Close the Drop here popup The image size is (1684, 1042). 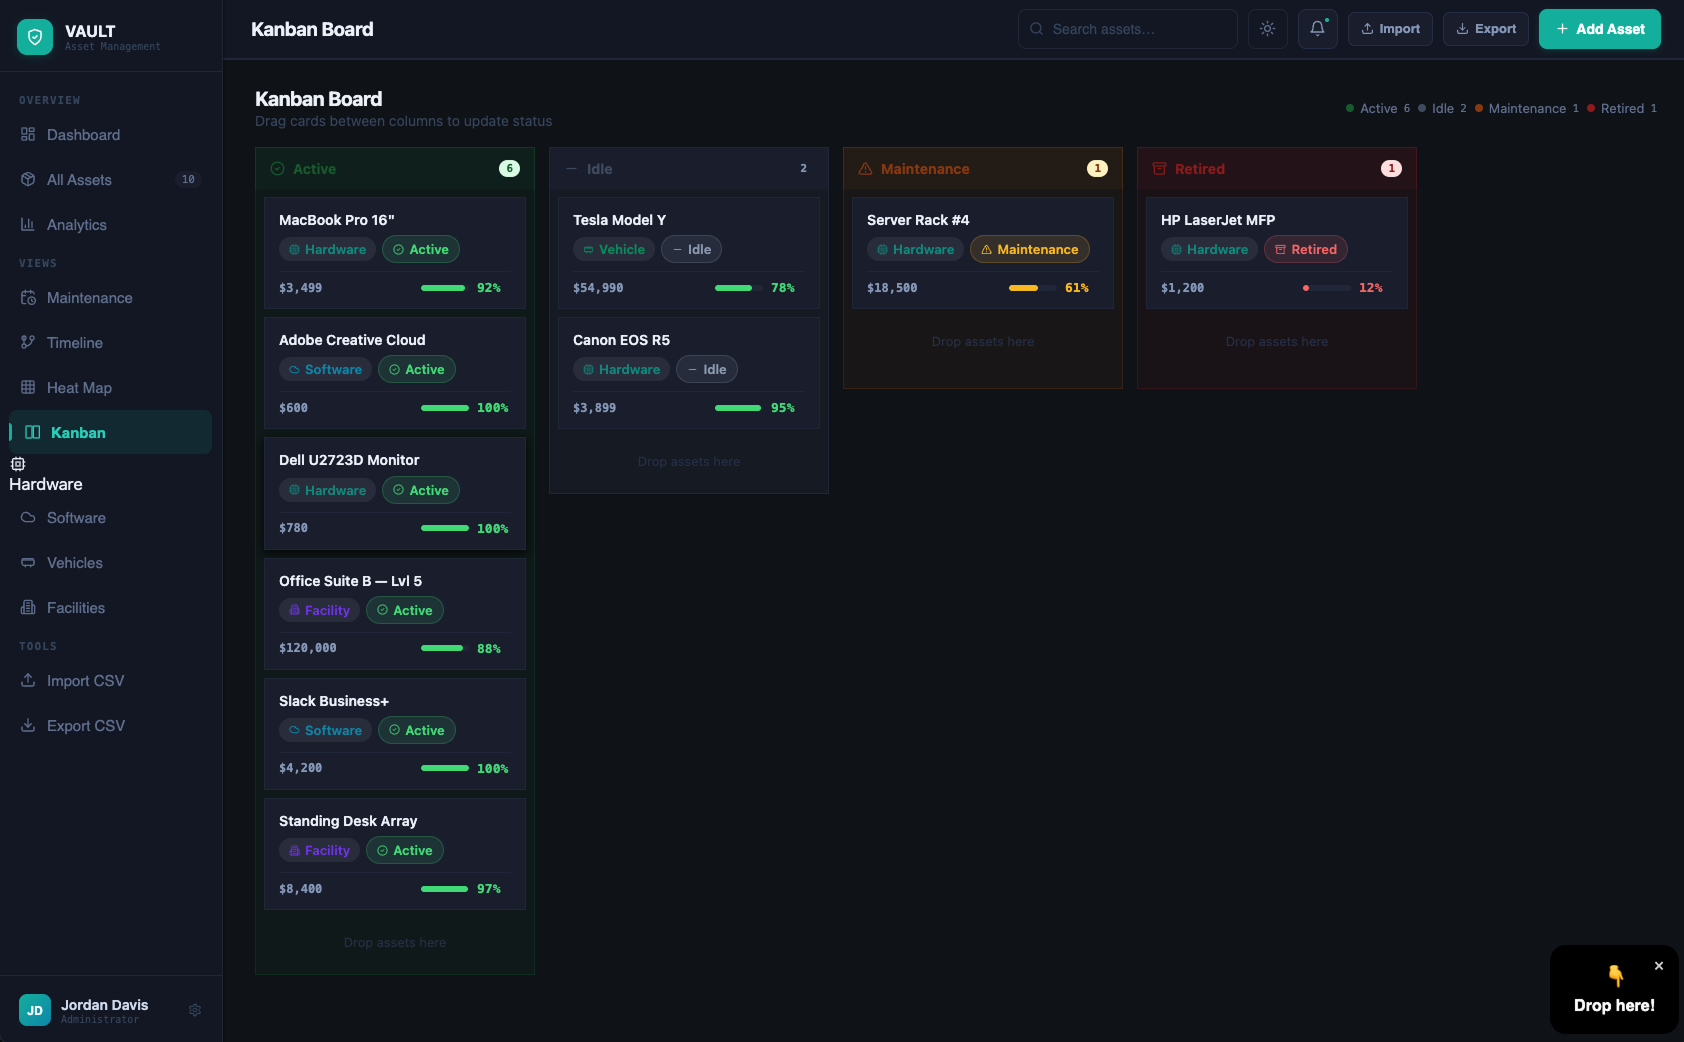tap(1658, 966)
